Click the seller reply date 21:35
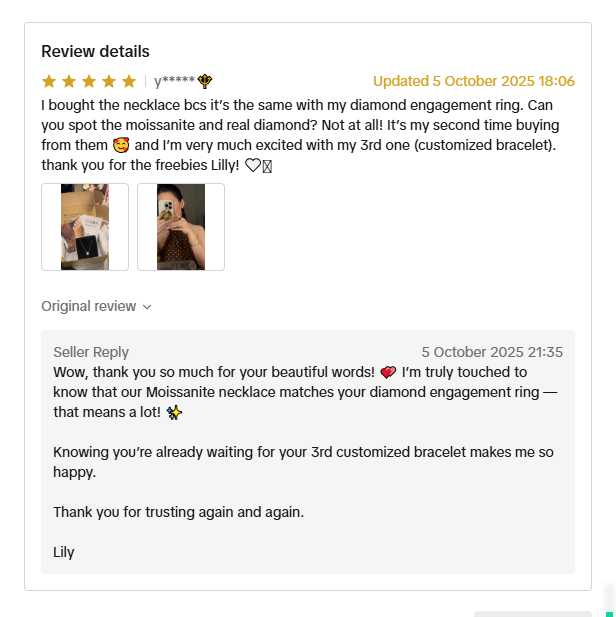616x617 pixels. pos(492,352)
